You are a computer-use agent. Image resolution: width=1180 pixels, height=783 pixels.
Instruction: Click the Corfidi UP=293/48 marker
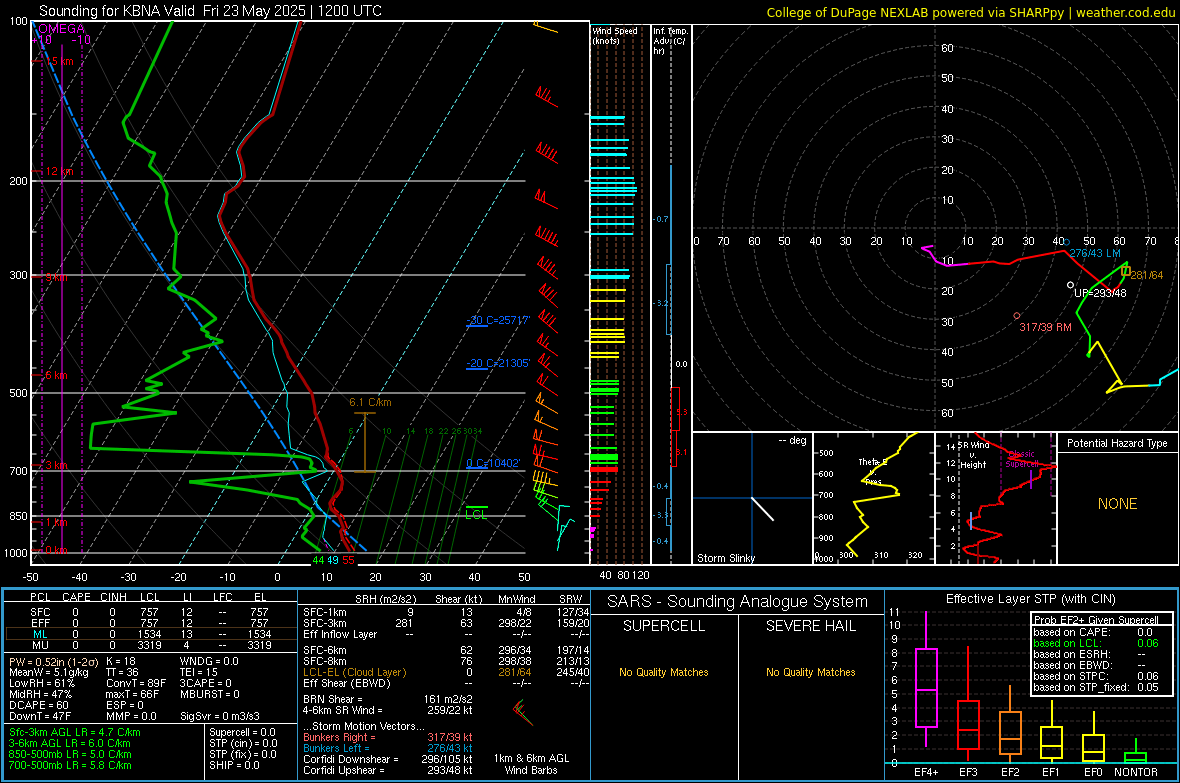[x=1071, y=285]
